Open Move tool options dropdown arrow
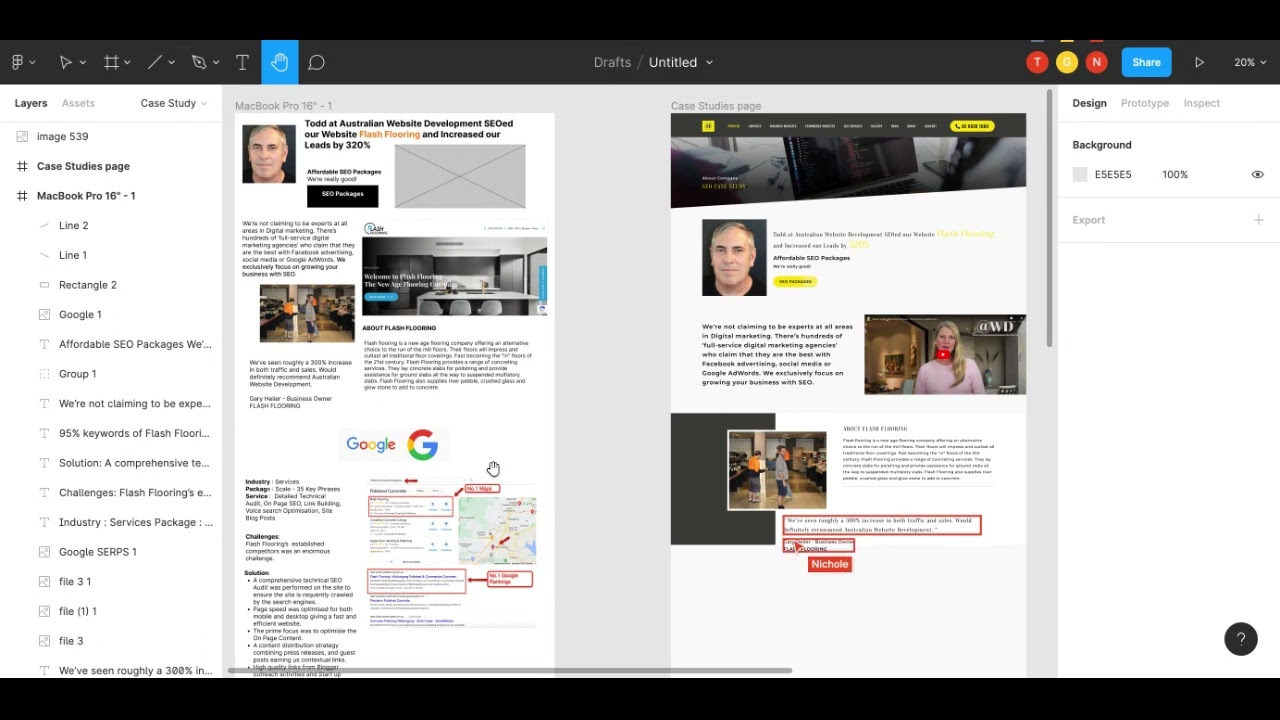Image resolution: width=1280 pixels, height=720 pixels. pyautogui.click(x=82, y=62)
